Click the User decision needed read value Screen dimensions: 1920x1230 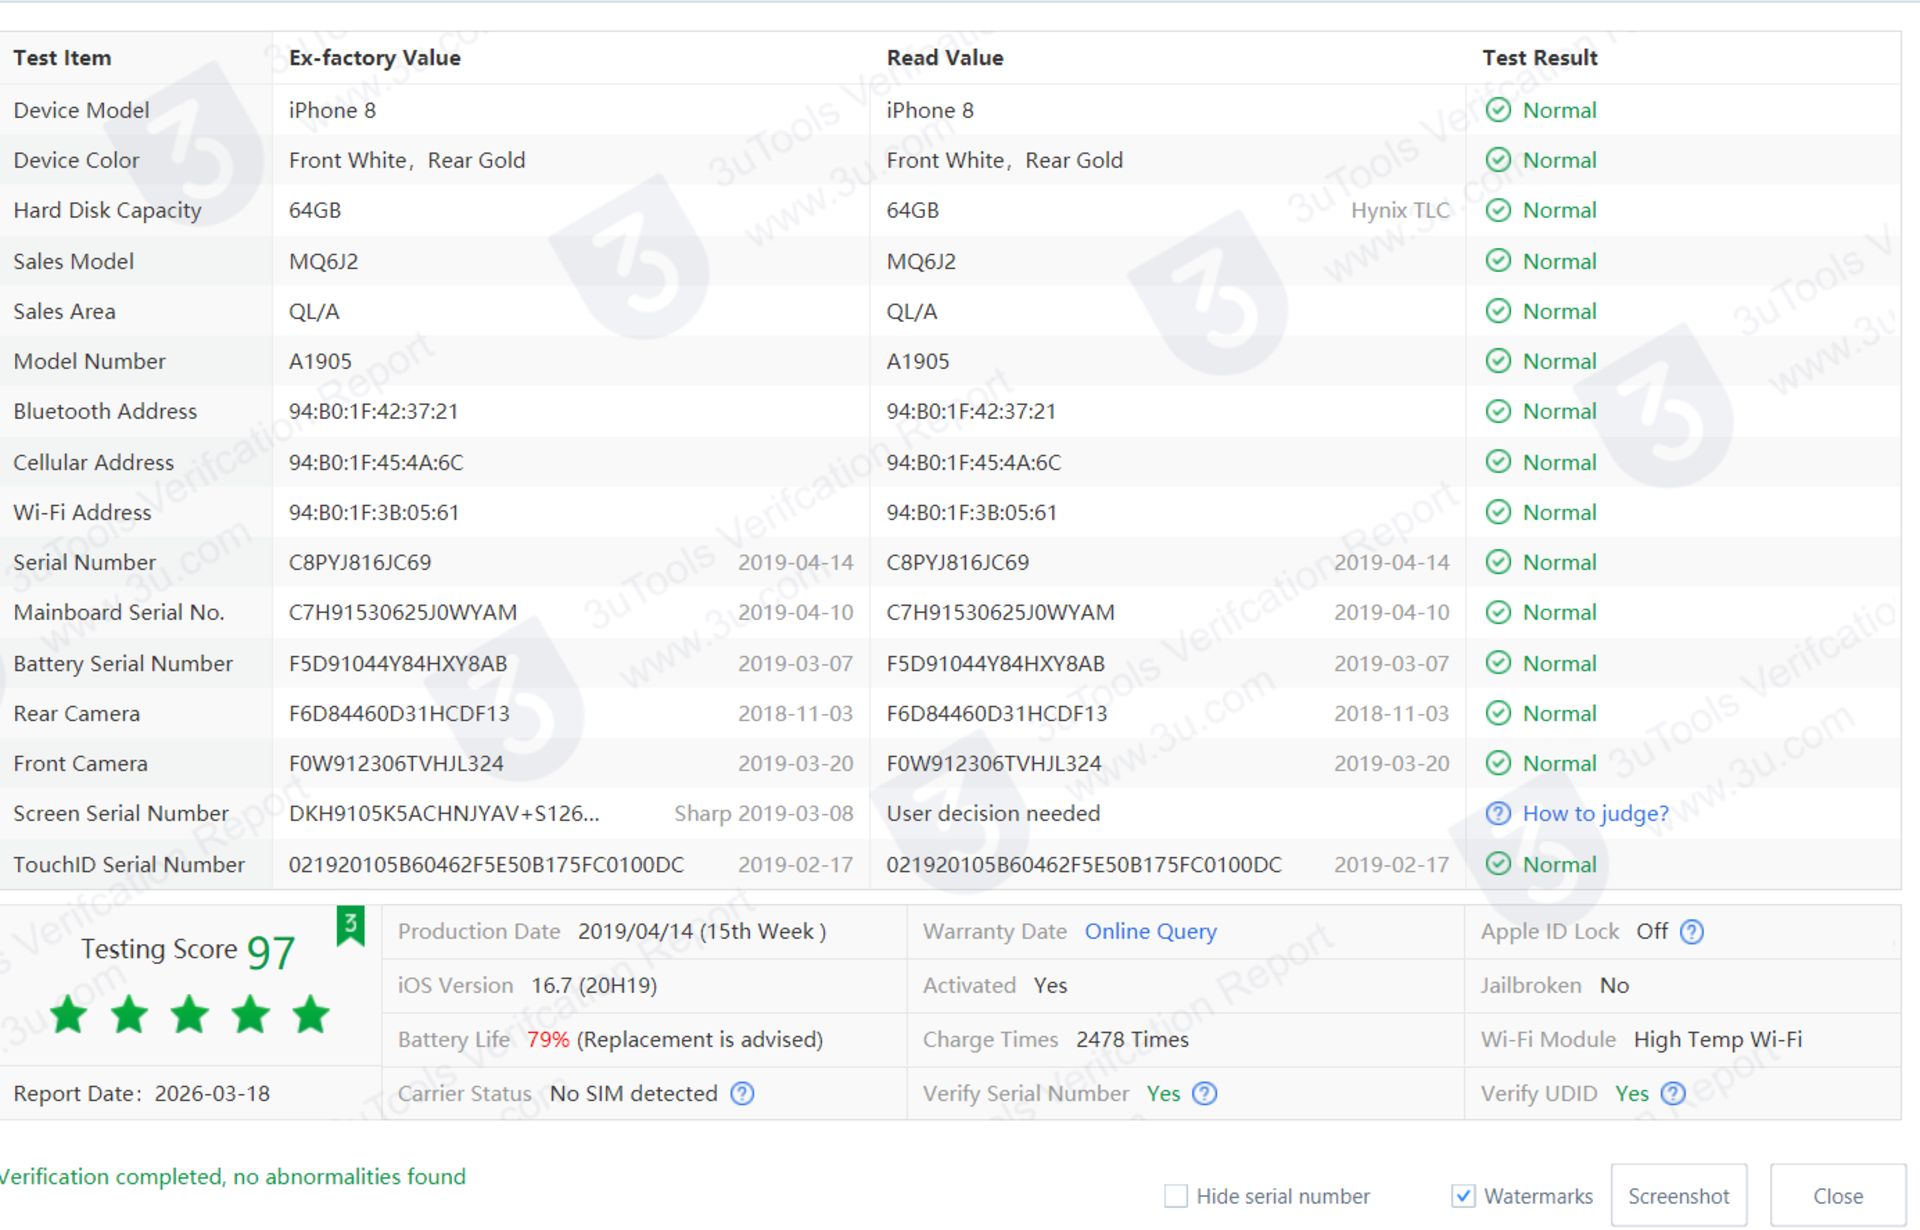(x=993, y=814)
